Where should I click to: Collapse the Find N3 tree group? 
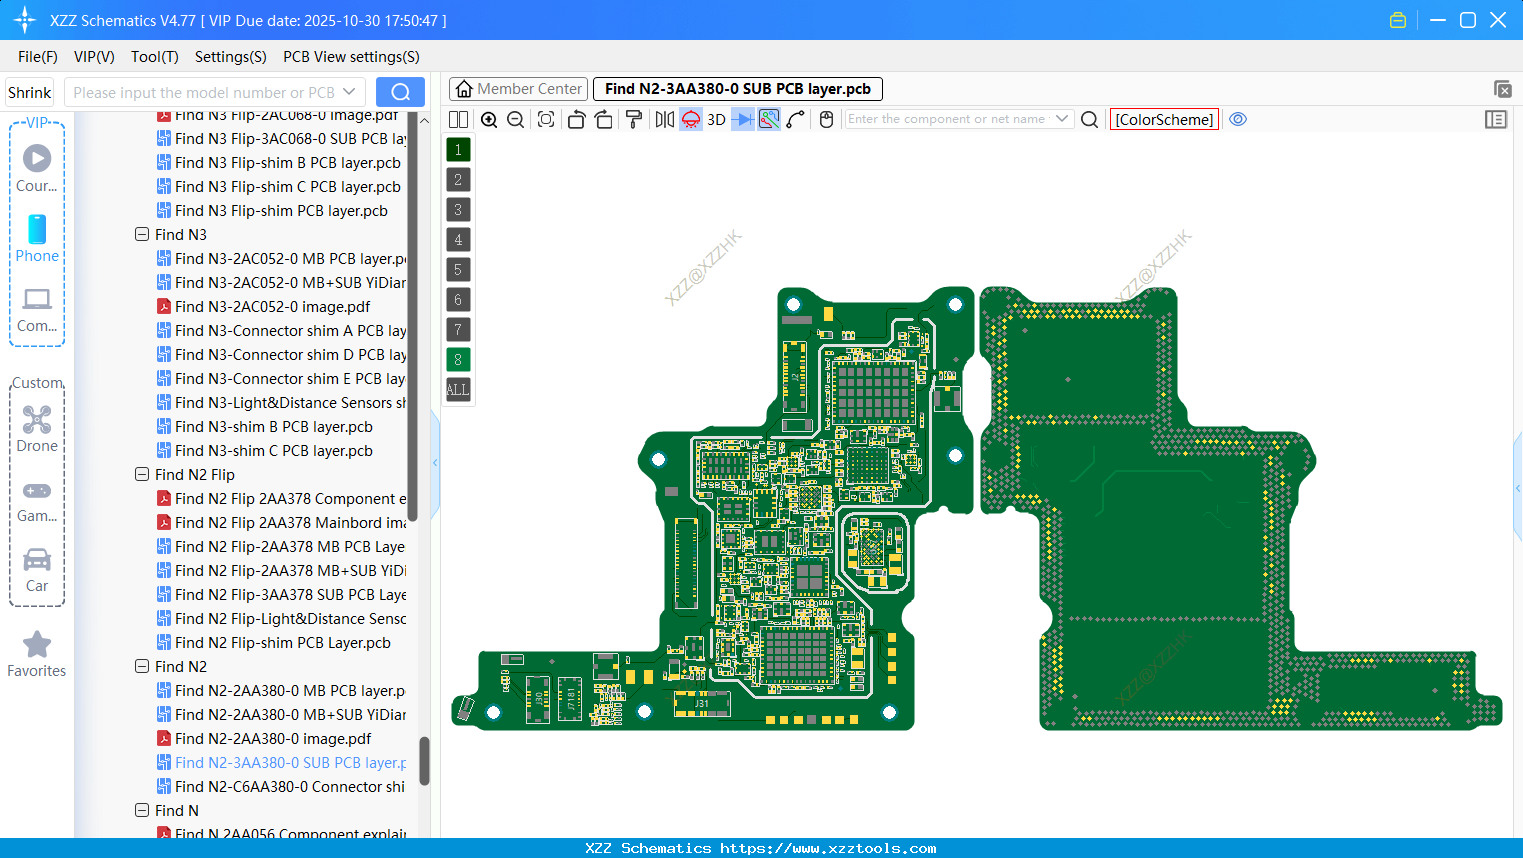point(142,234)
